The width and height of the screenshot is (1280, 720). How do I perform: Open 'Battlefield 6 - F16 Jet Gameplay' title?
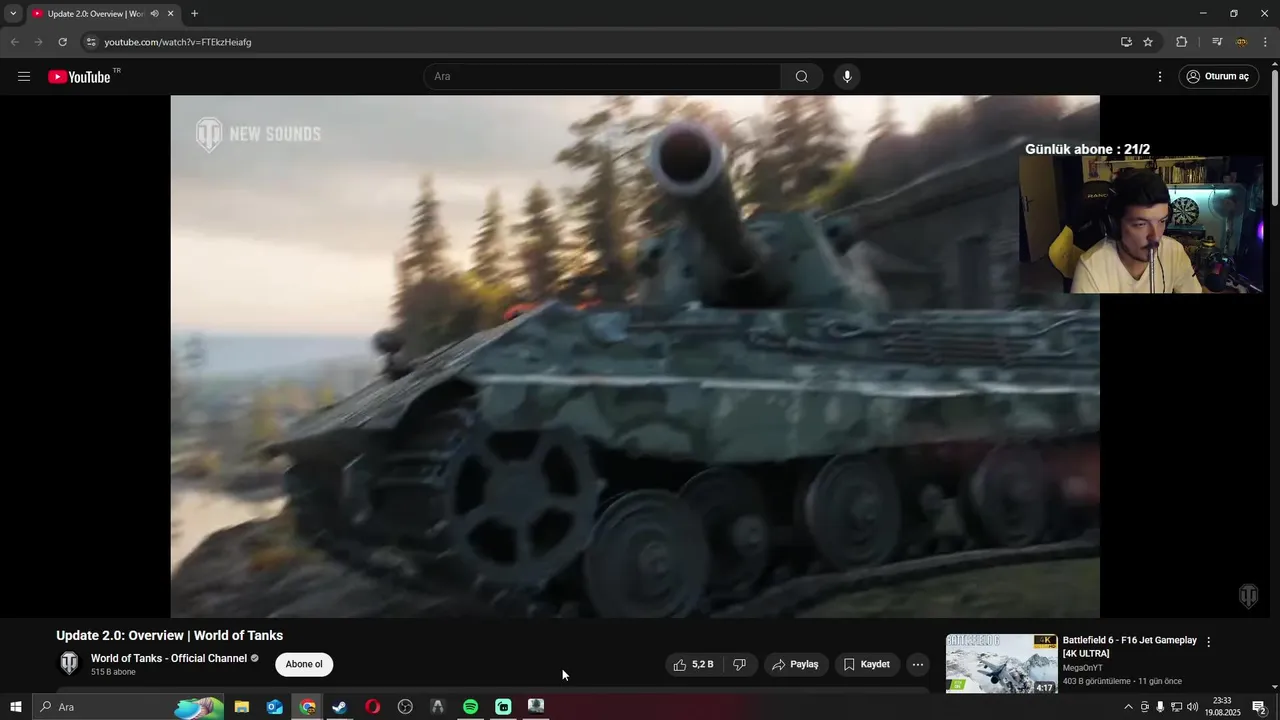1129,646
